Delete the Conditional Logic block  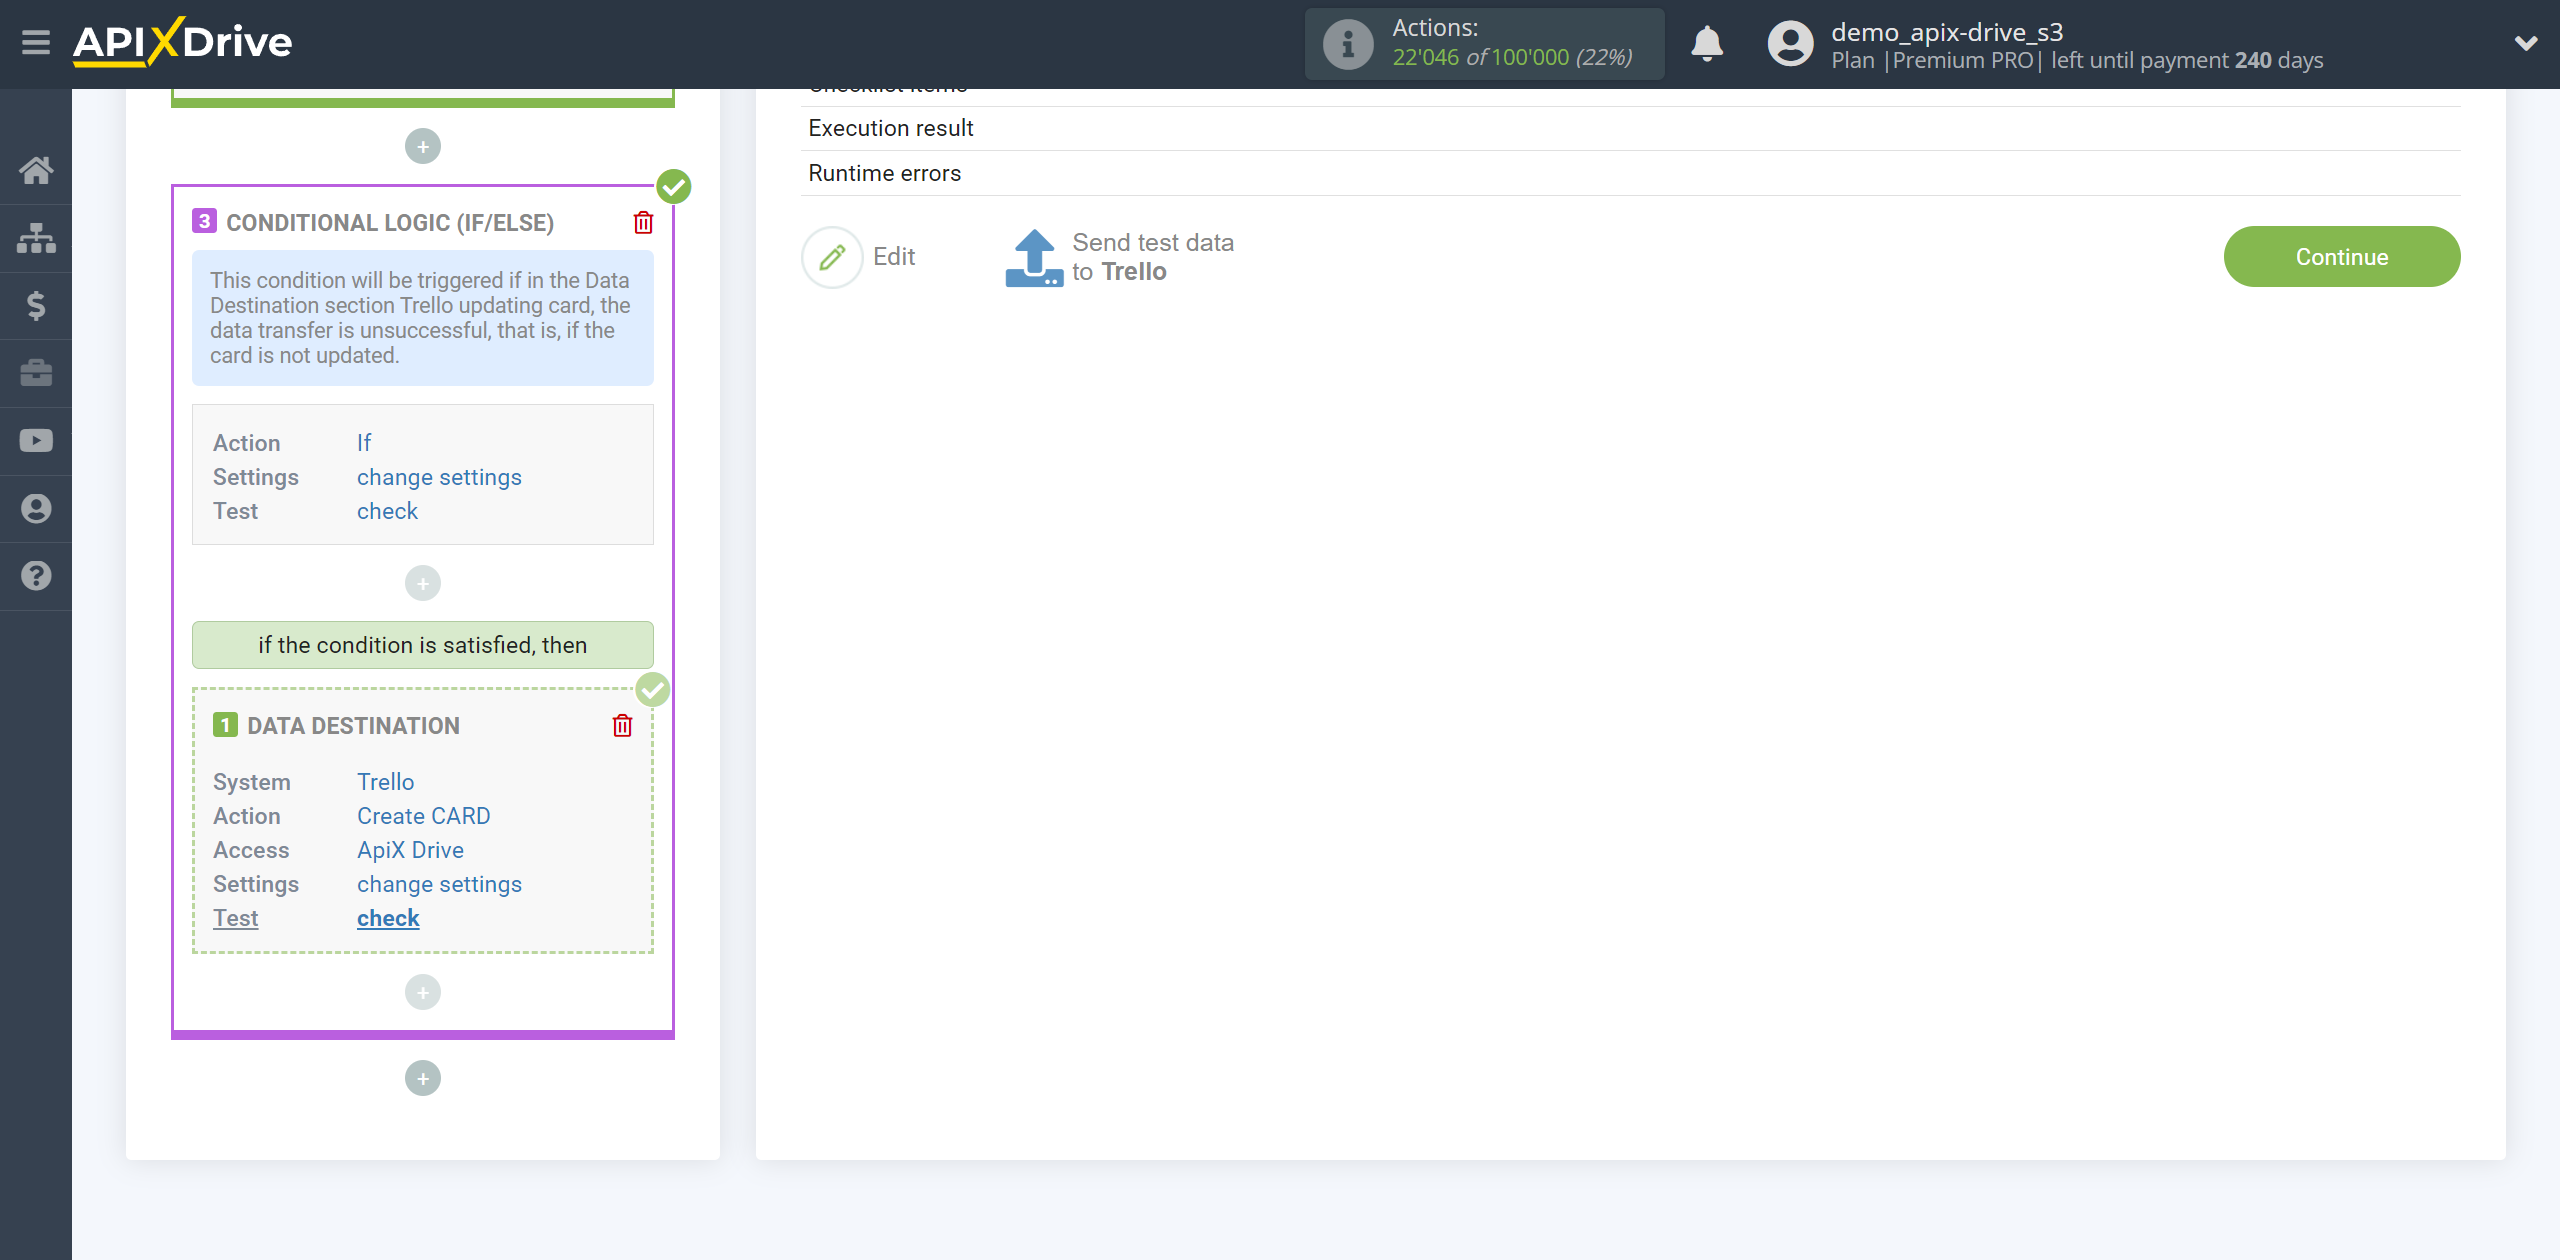pos(643,222)
